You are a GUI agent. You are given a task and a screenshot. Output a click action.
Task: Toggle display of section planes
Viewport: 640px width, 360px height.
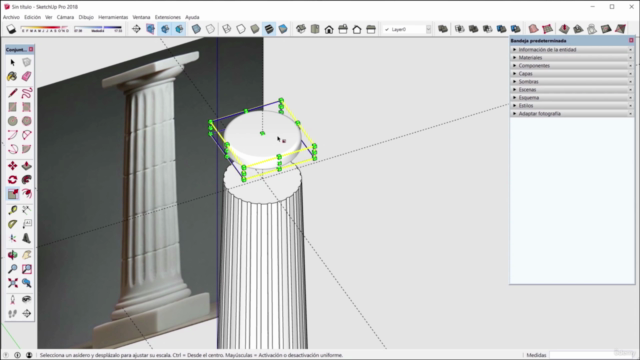click(x=151, y=29)
